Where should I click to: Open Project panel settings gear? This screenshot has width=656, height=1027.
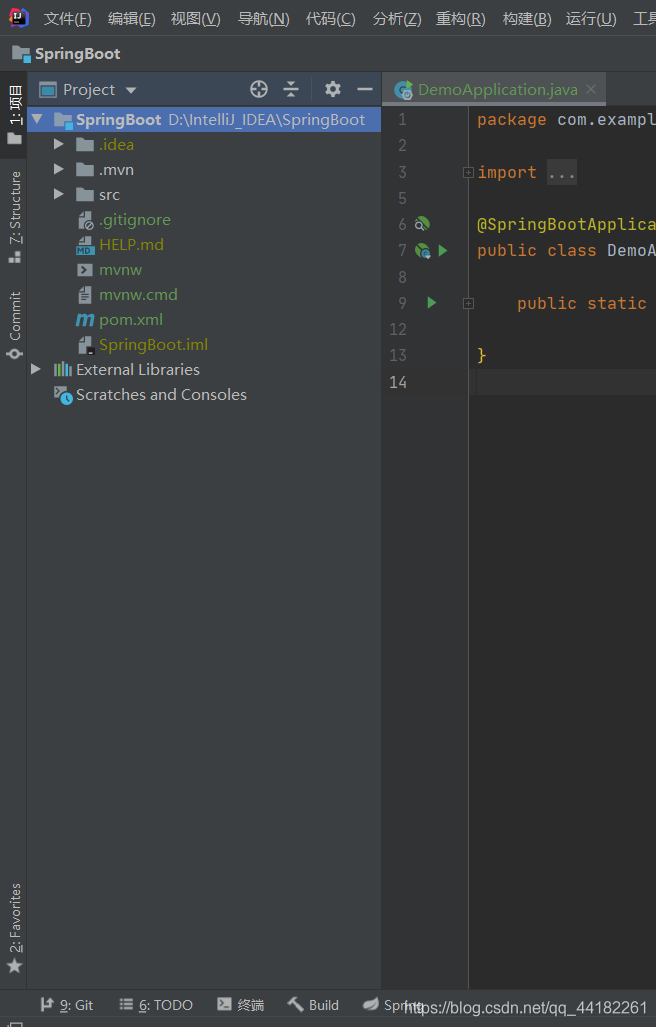point(333,89)
